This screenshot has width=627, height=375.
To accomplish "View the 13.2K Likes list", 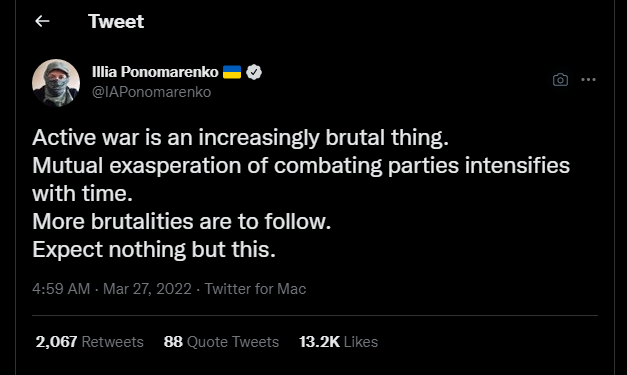I will 338,342.
